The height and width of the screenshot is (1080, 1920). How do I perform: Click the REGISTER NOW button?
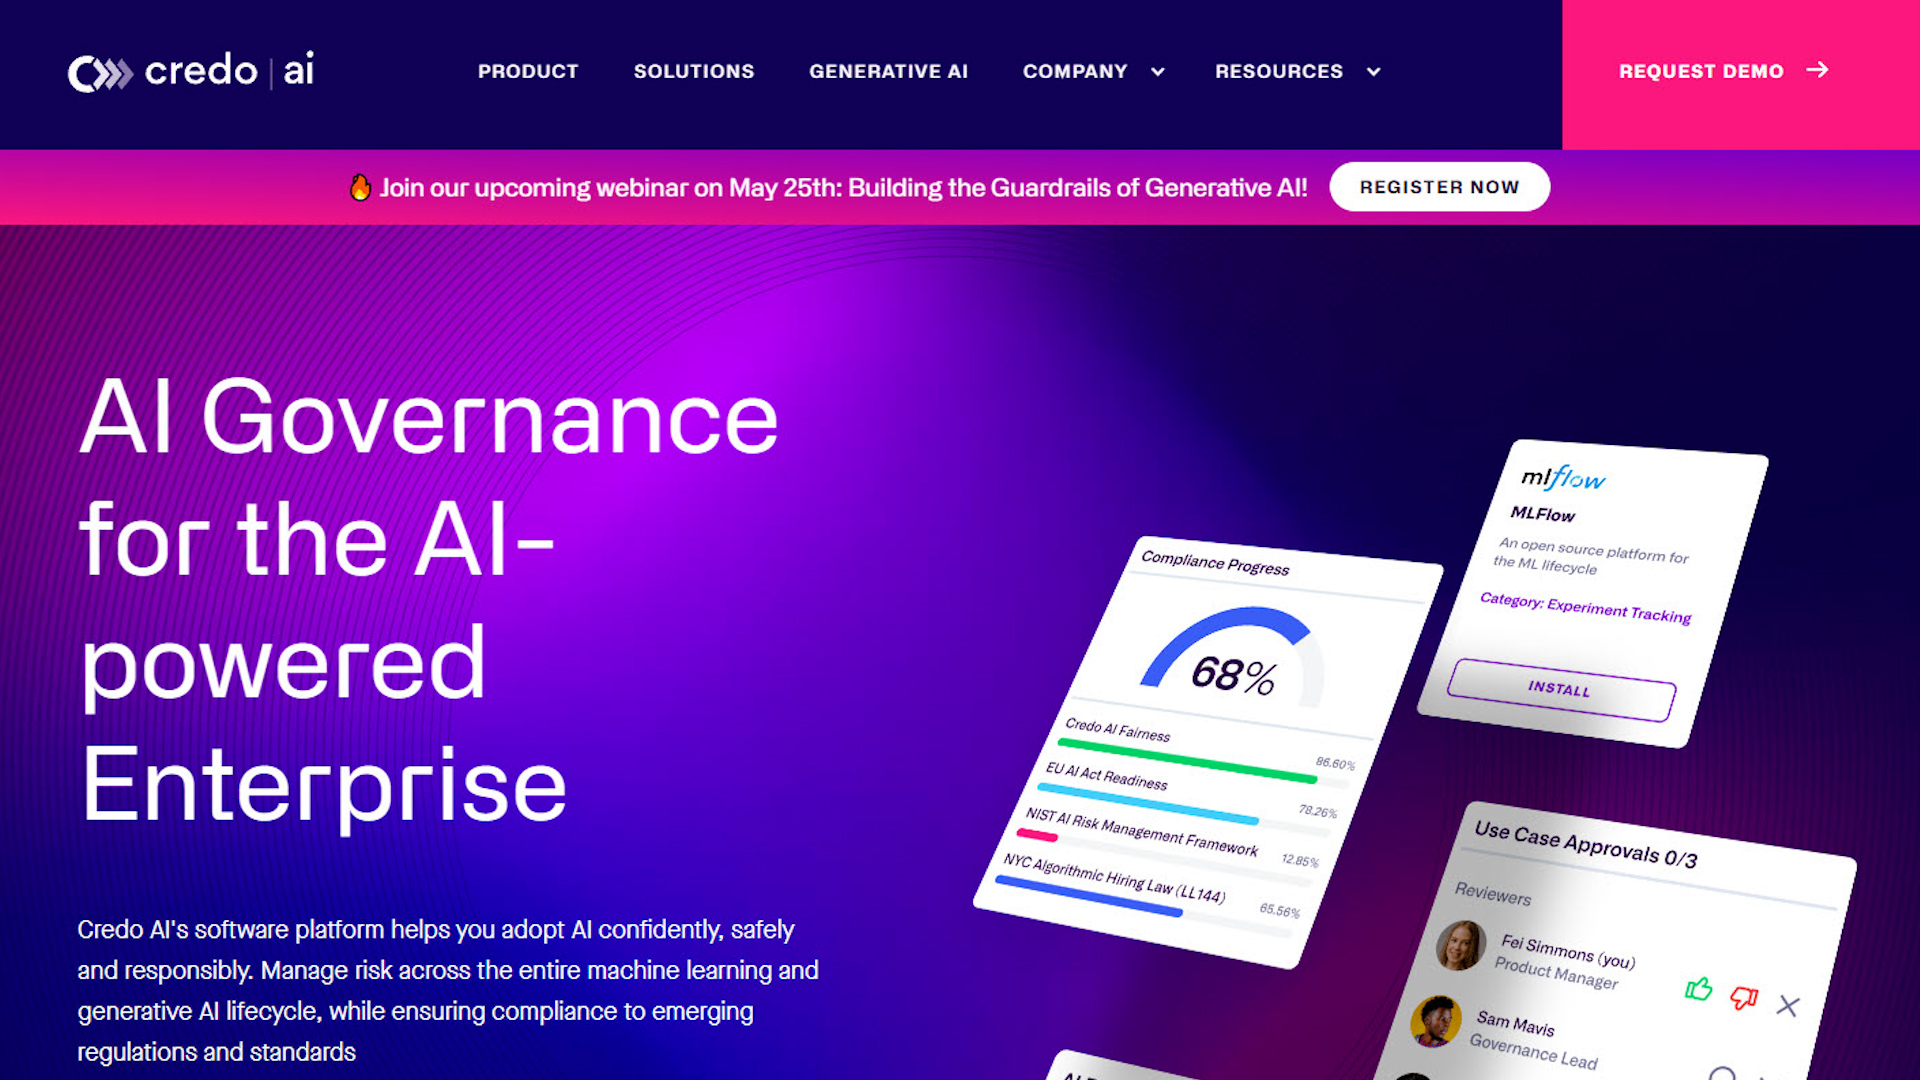click(1440, 186)
